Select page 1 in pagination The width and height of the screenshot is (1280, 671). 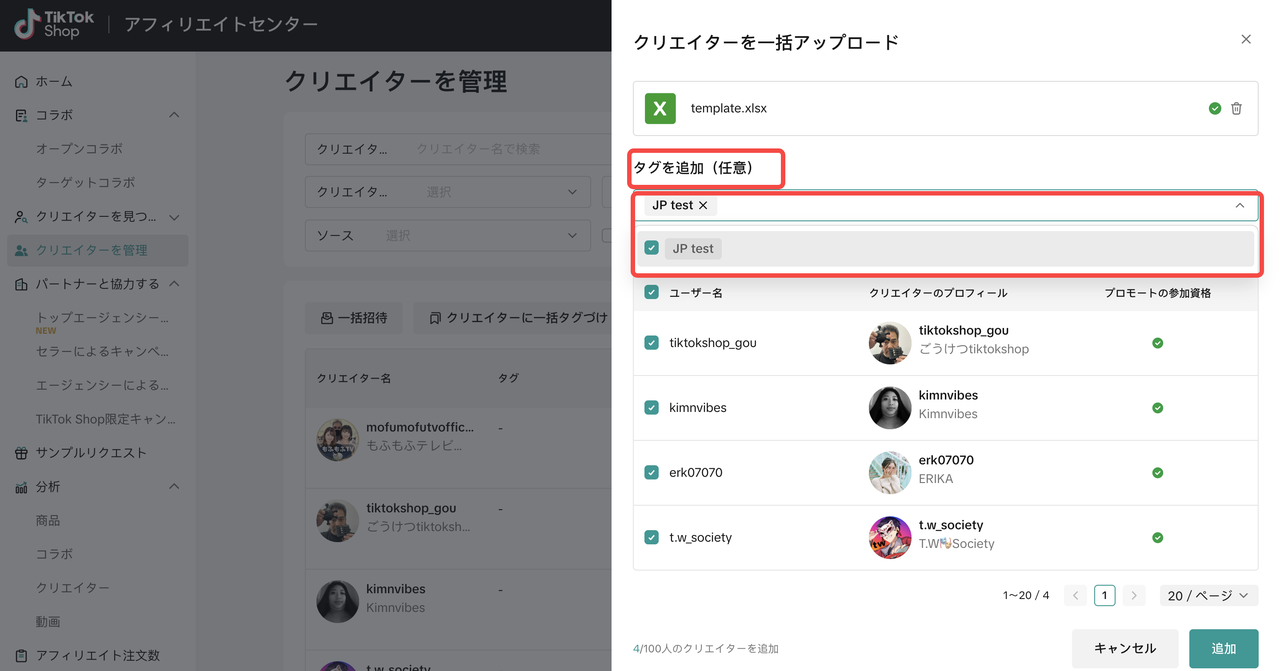pyautogui.click(x=1104, y=595)
